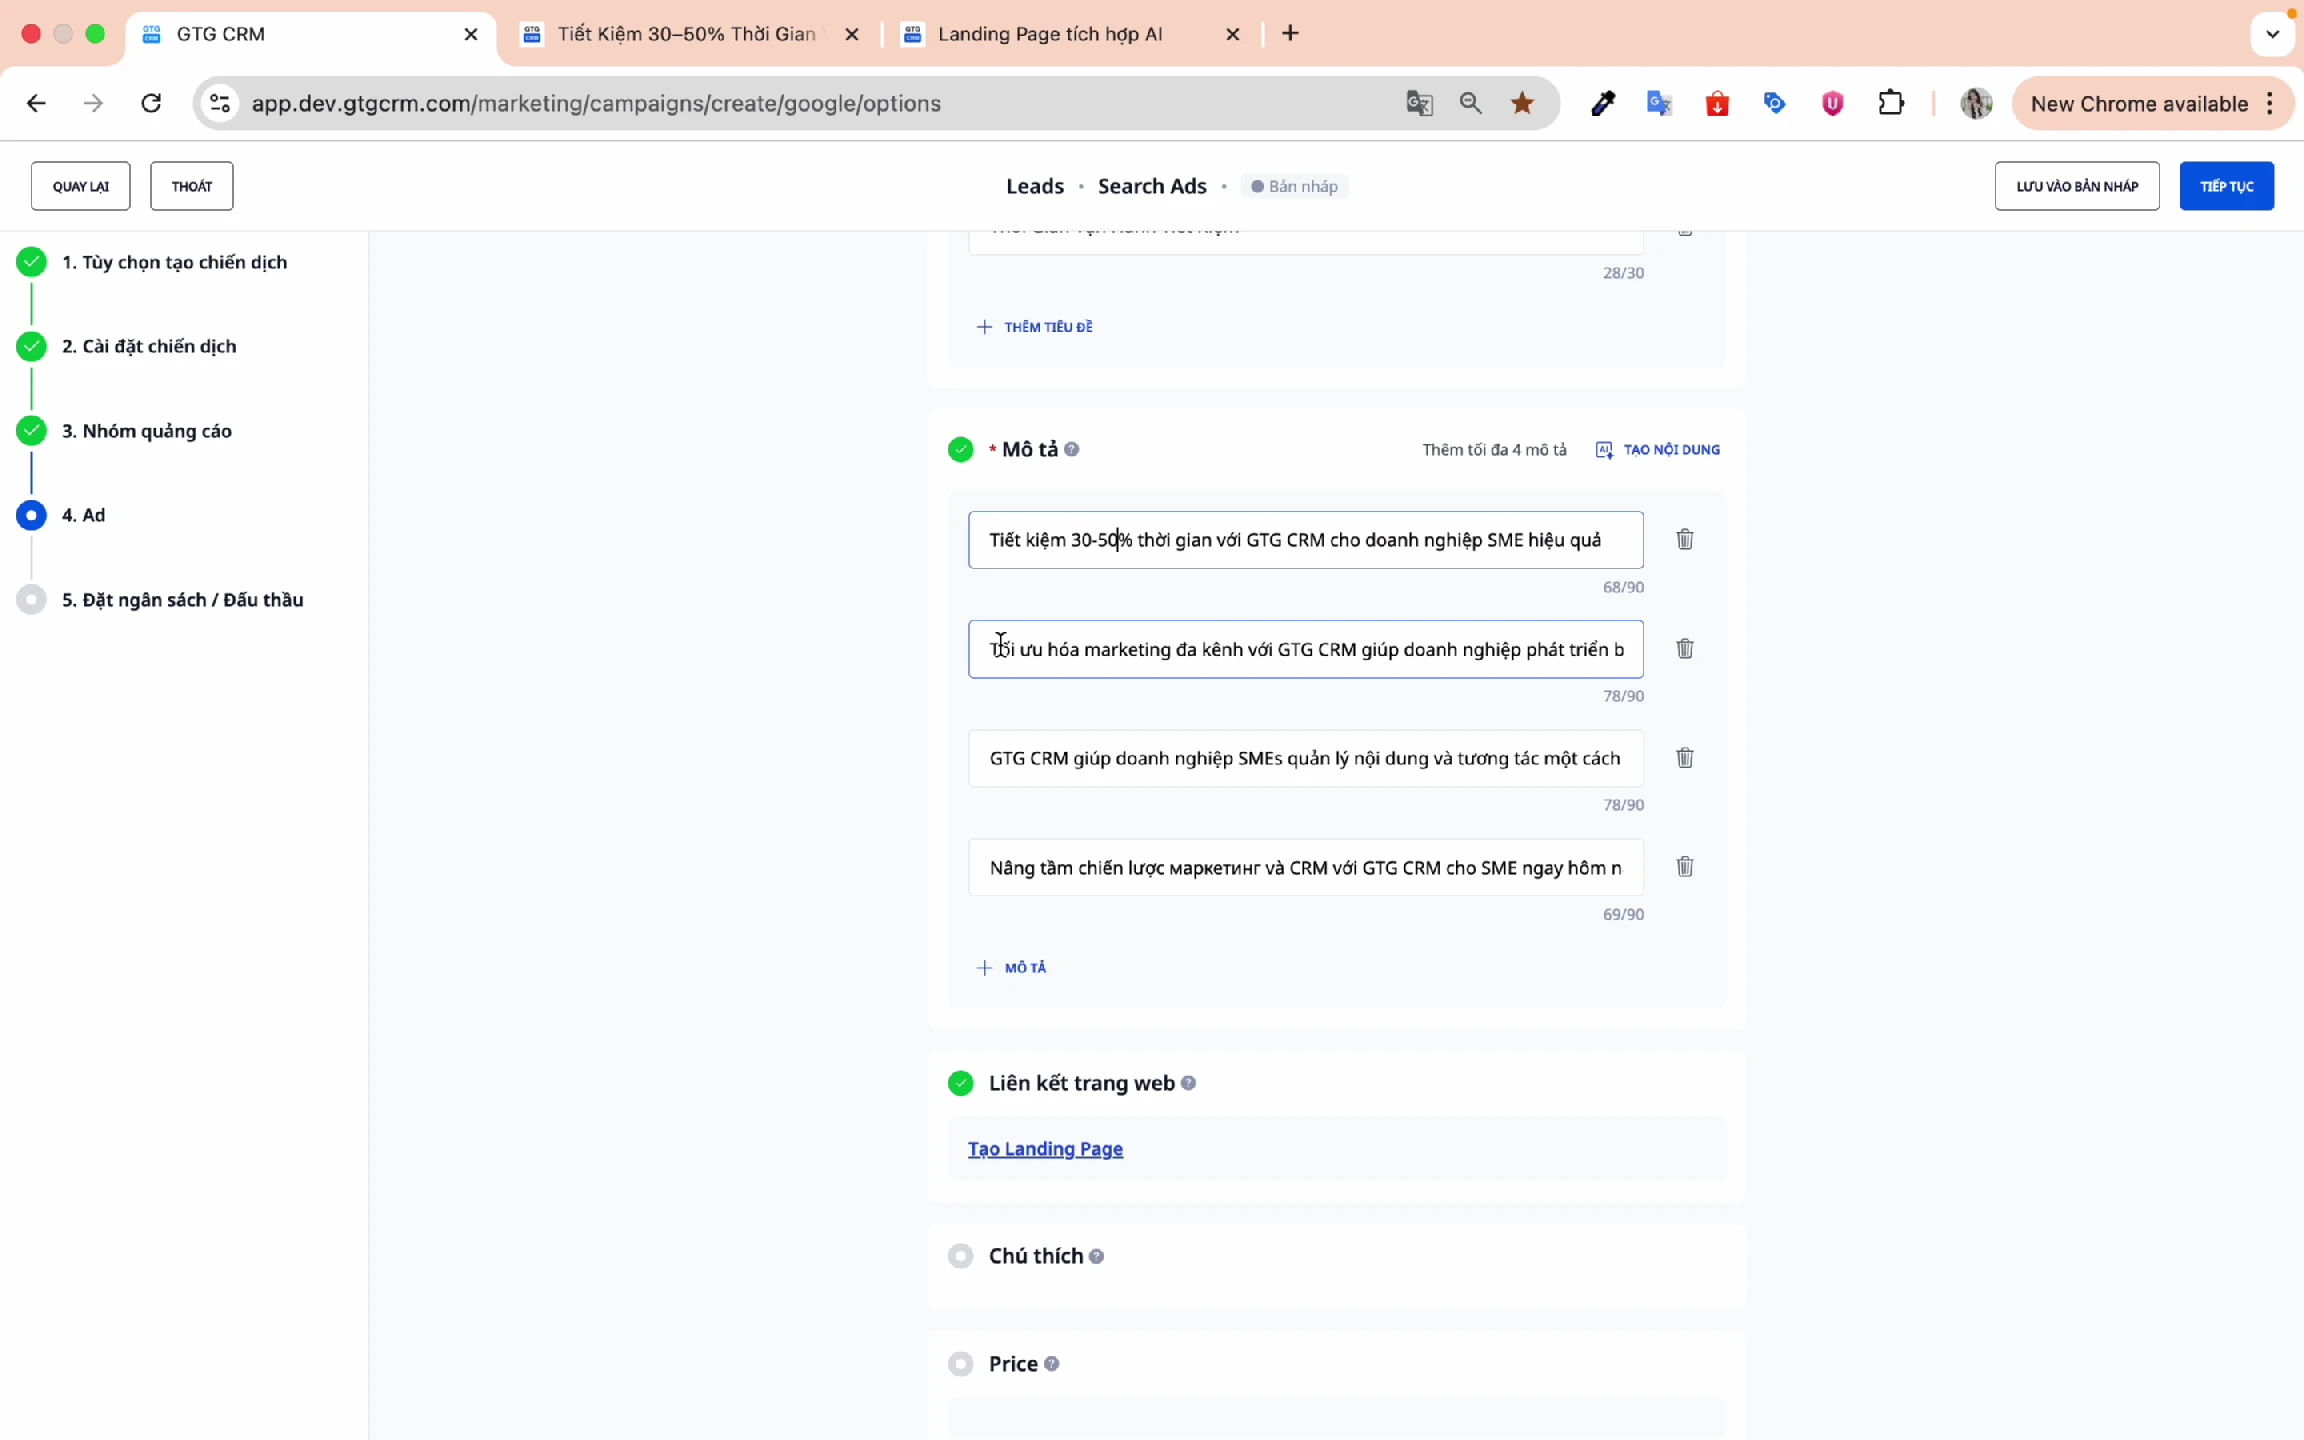The width and height of the screenshot is (2304, 1440).
Task: Switch to the Tiết Kiệm 30–50% Thời Gian tab
Action: 687,33
